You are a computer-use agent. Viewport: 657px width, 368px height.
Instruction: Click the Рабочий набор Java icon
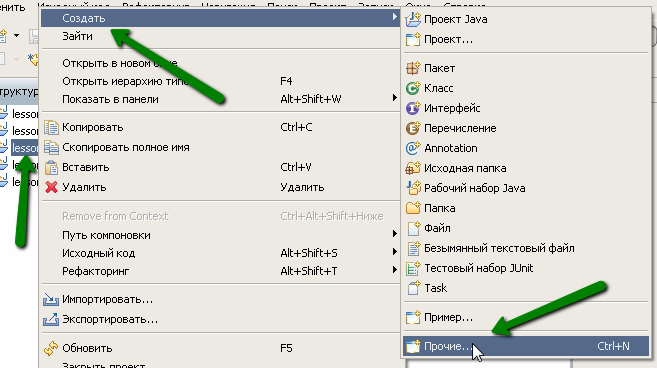point(413,188)
